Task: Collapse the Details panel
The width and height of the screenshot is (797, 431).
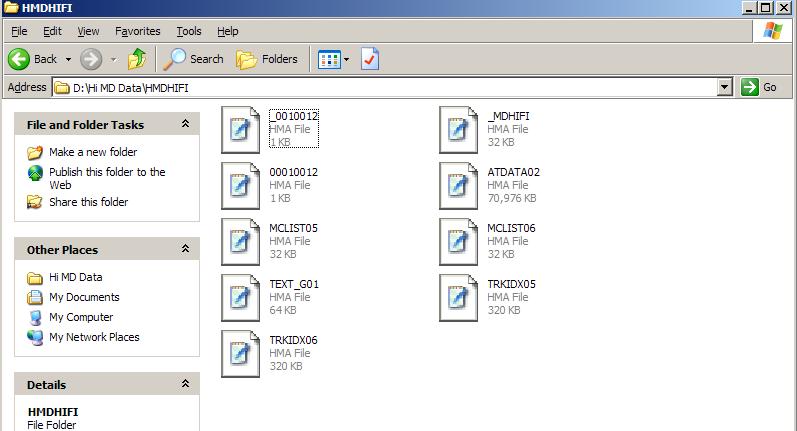Action: coord(186,384)
